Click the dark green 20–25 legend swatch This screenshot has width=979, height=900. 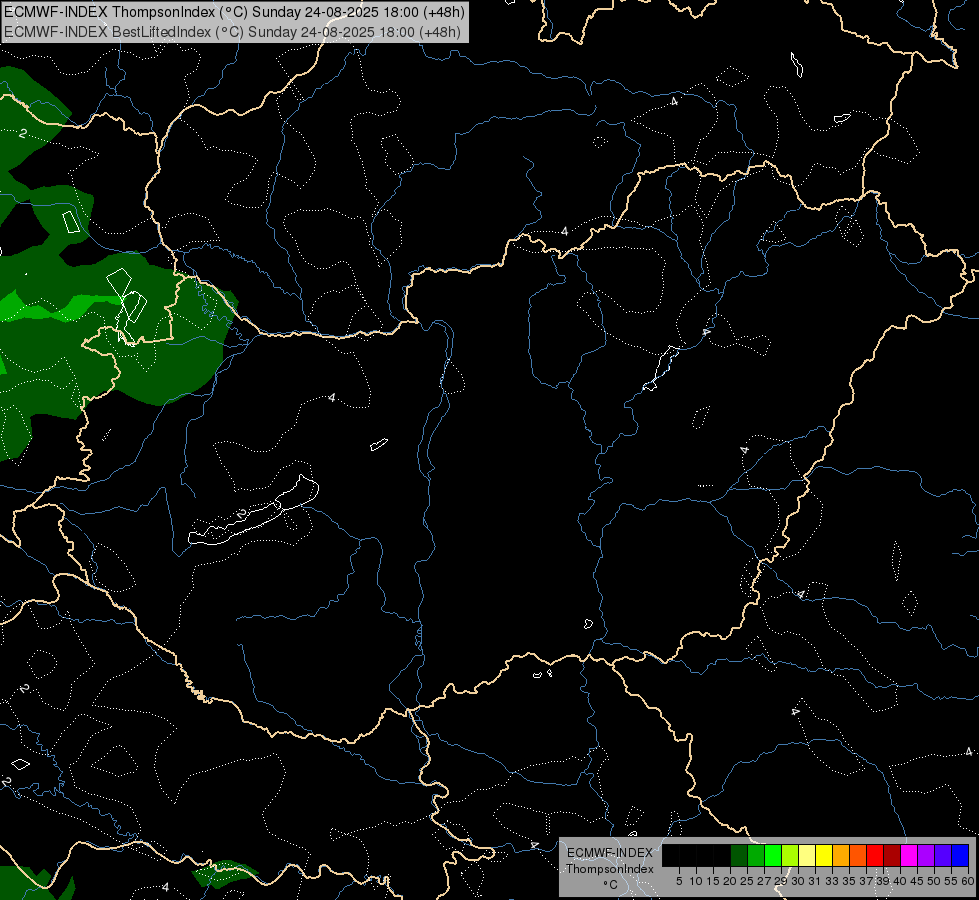click(739, 856)
